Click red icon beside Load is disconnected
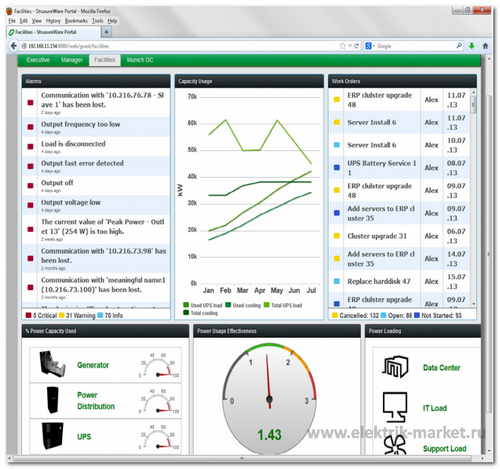500x469 pixels. pyautogui.click(x=30, y=147)
